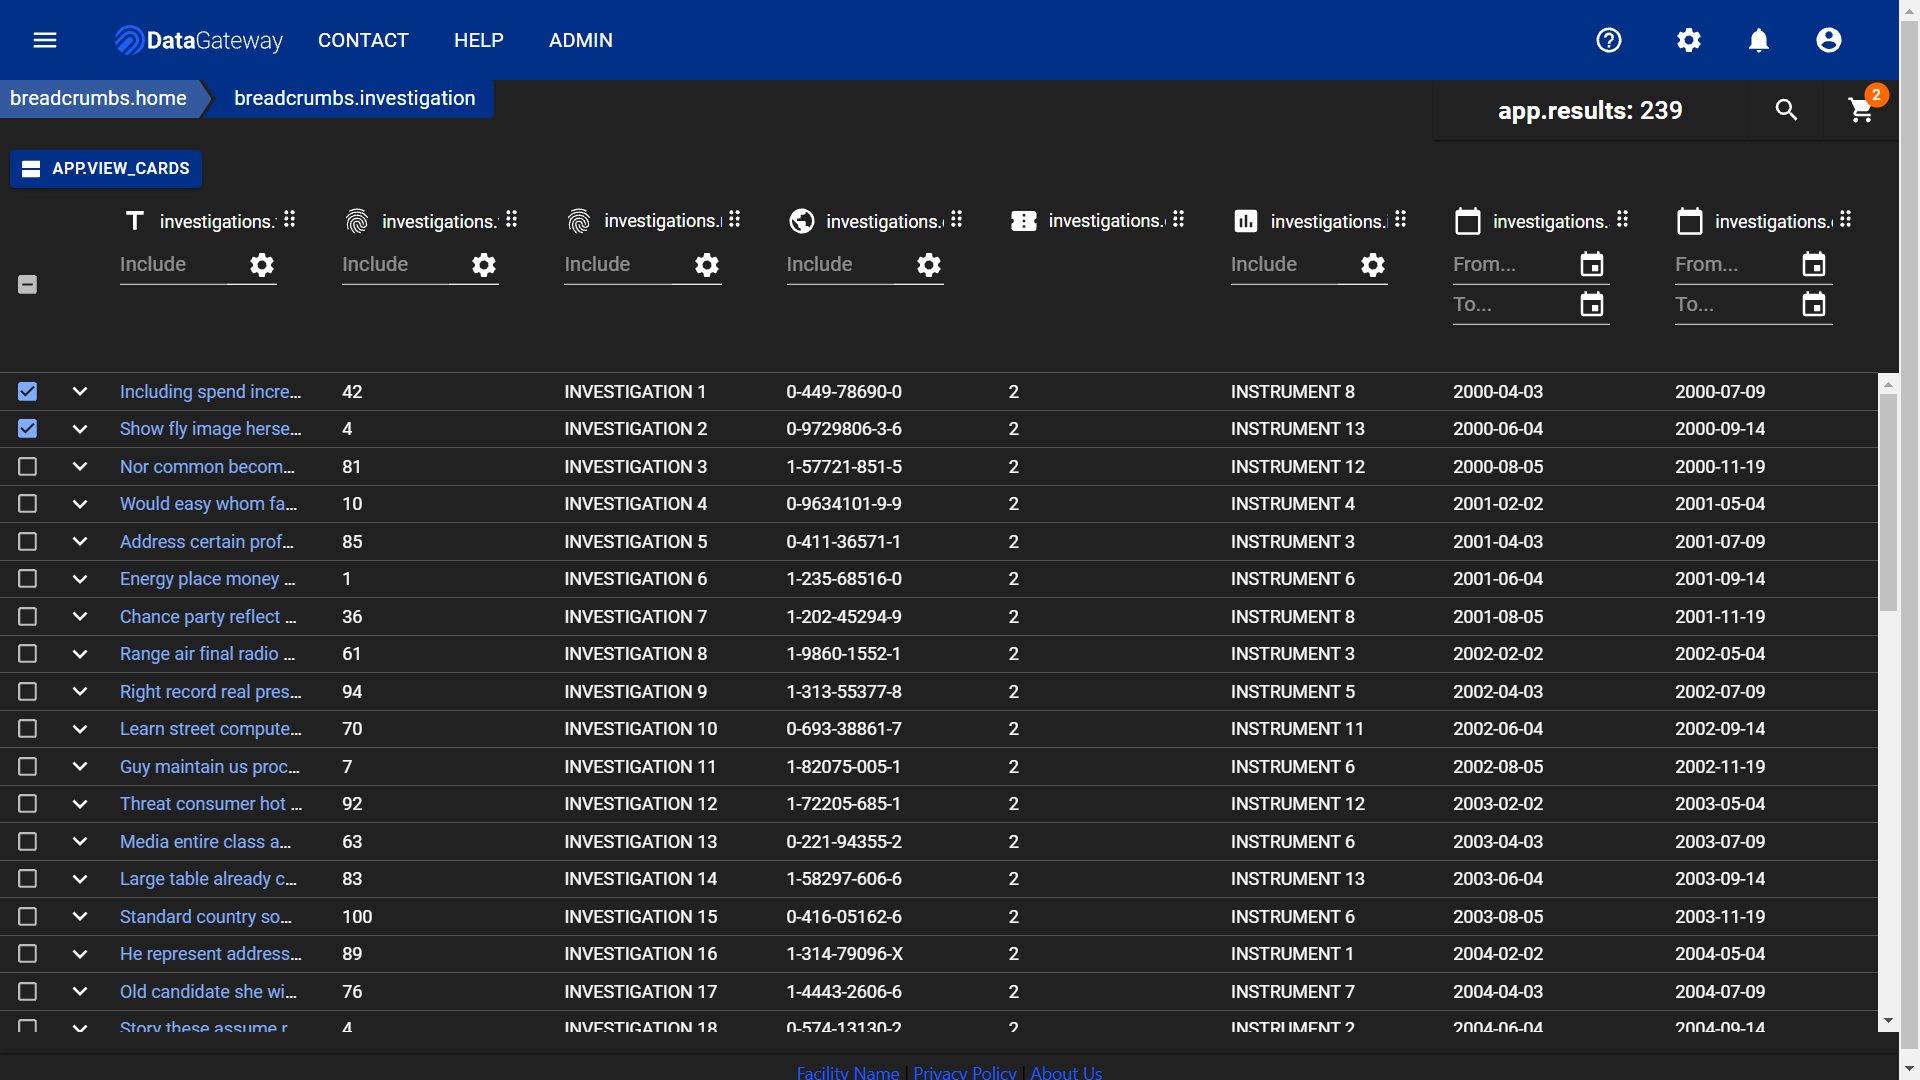Click the bar chart icon column header

click(1245, 221)
